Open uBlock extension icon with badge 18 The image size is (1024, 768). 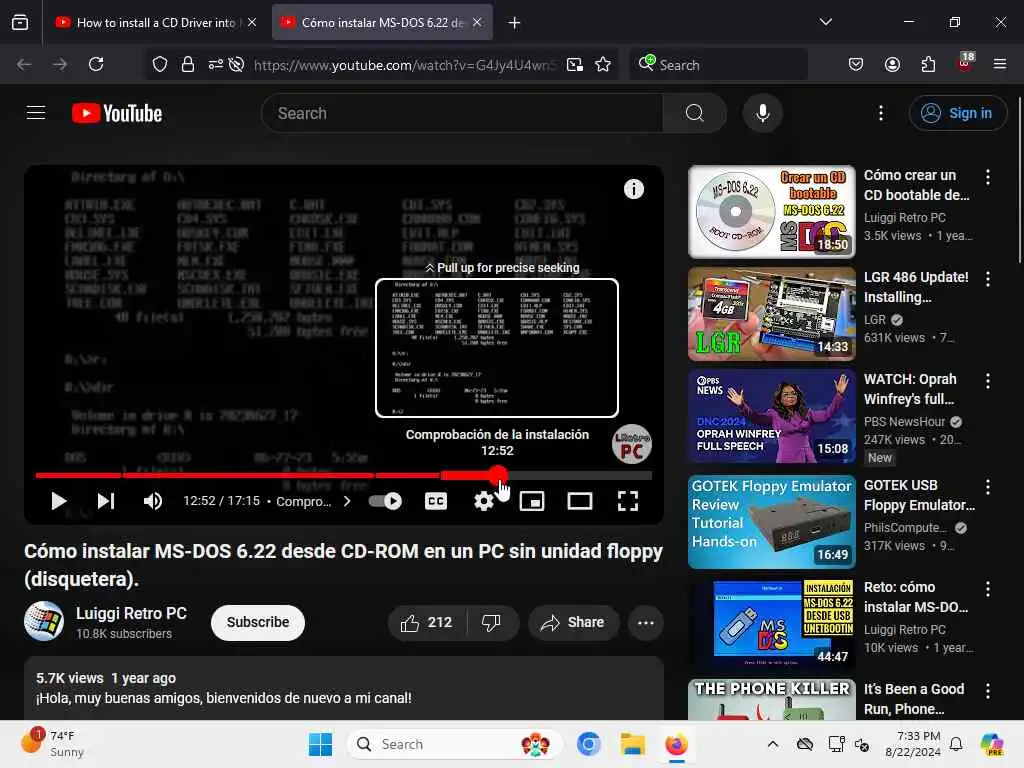(965, 63)
